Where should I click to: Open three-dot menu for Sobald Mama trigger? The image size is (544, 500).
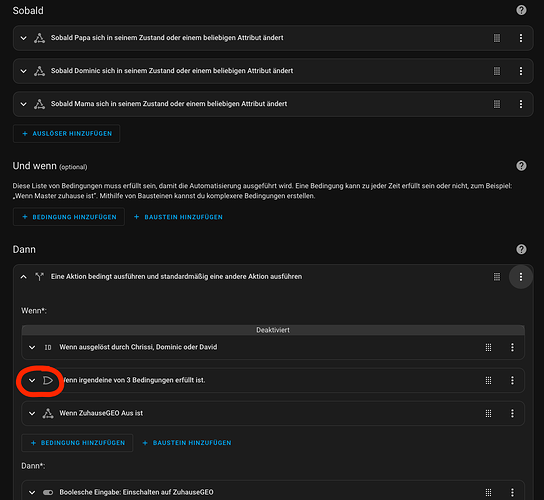click(x=521, y=104)
